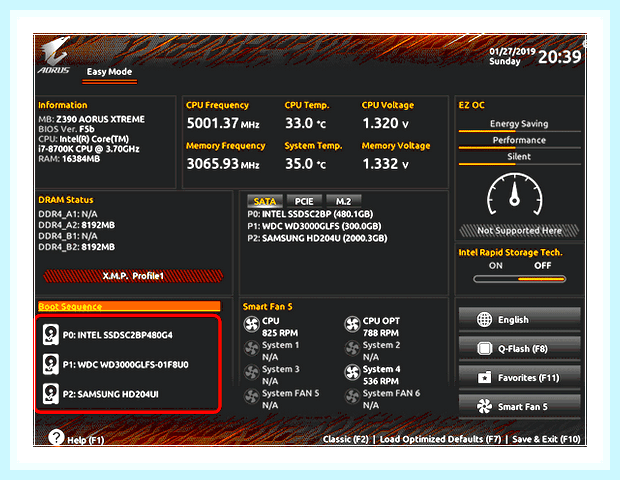Open the Boot Sequence header
Viewport: 620px width, 480px height.
click(129, 306)
